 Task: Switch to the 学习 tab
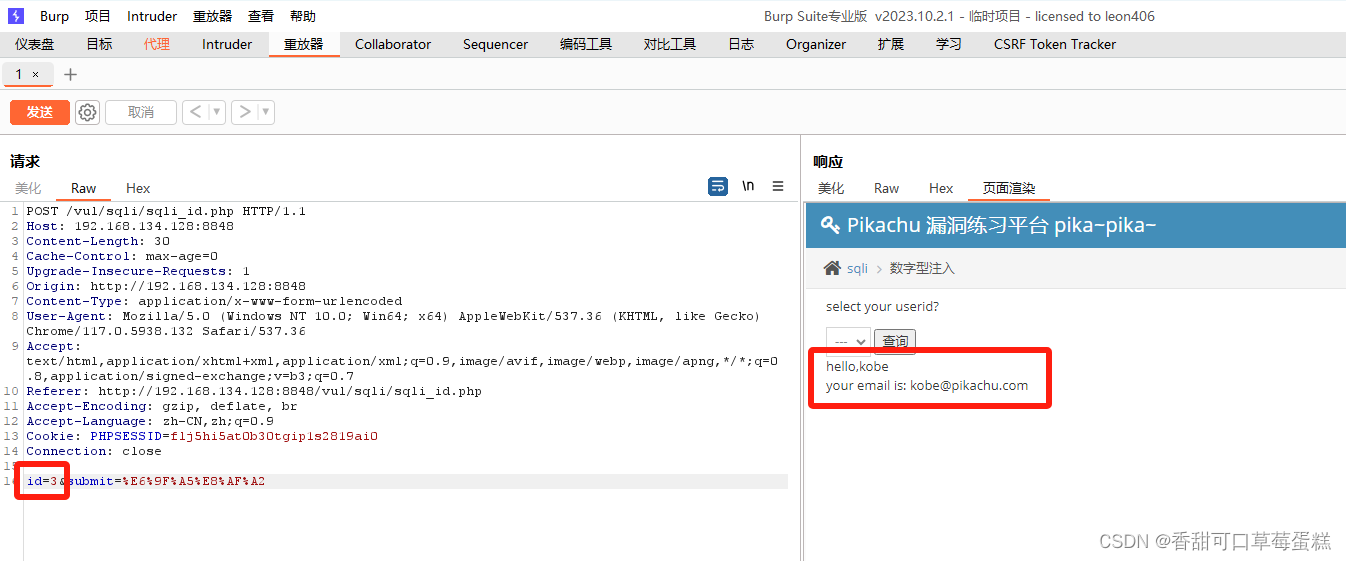click(949, 44)
